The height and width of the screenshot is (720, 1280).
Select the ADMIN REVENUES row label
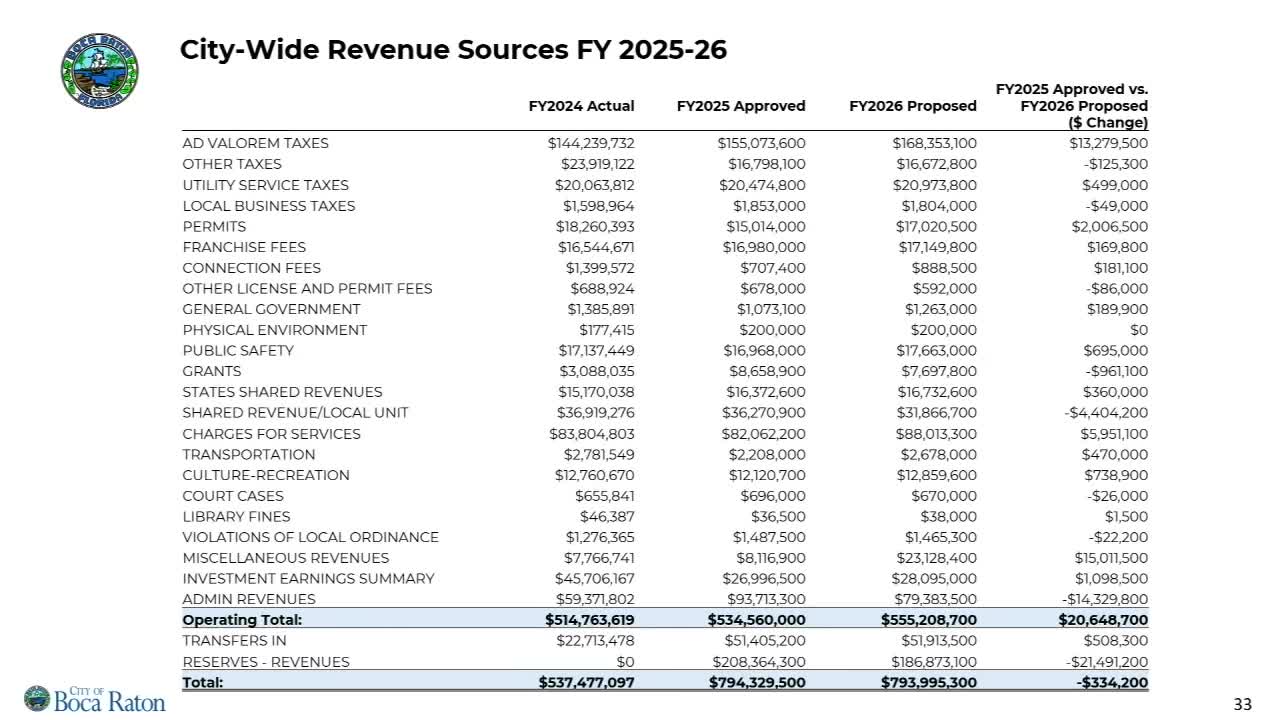[x=249, y=600]
